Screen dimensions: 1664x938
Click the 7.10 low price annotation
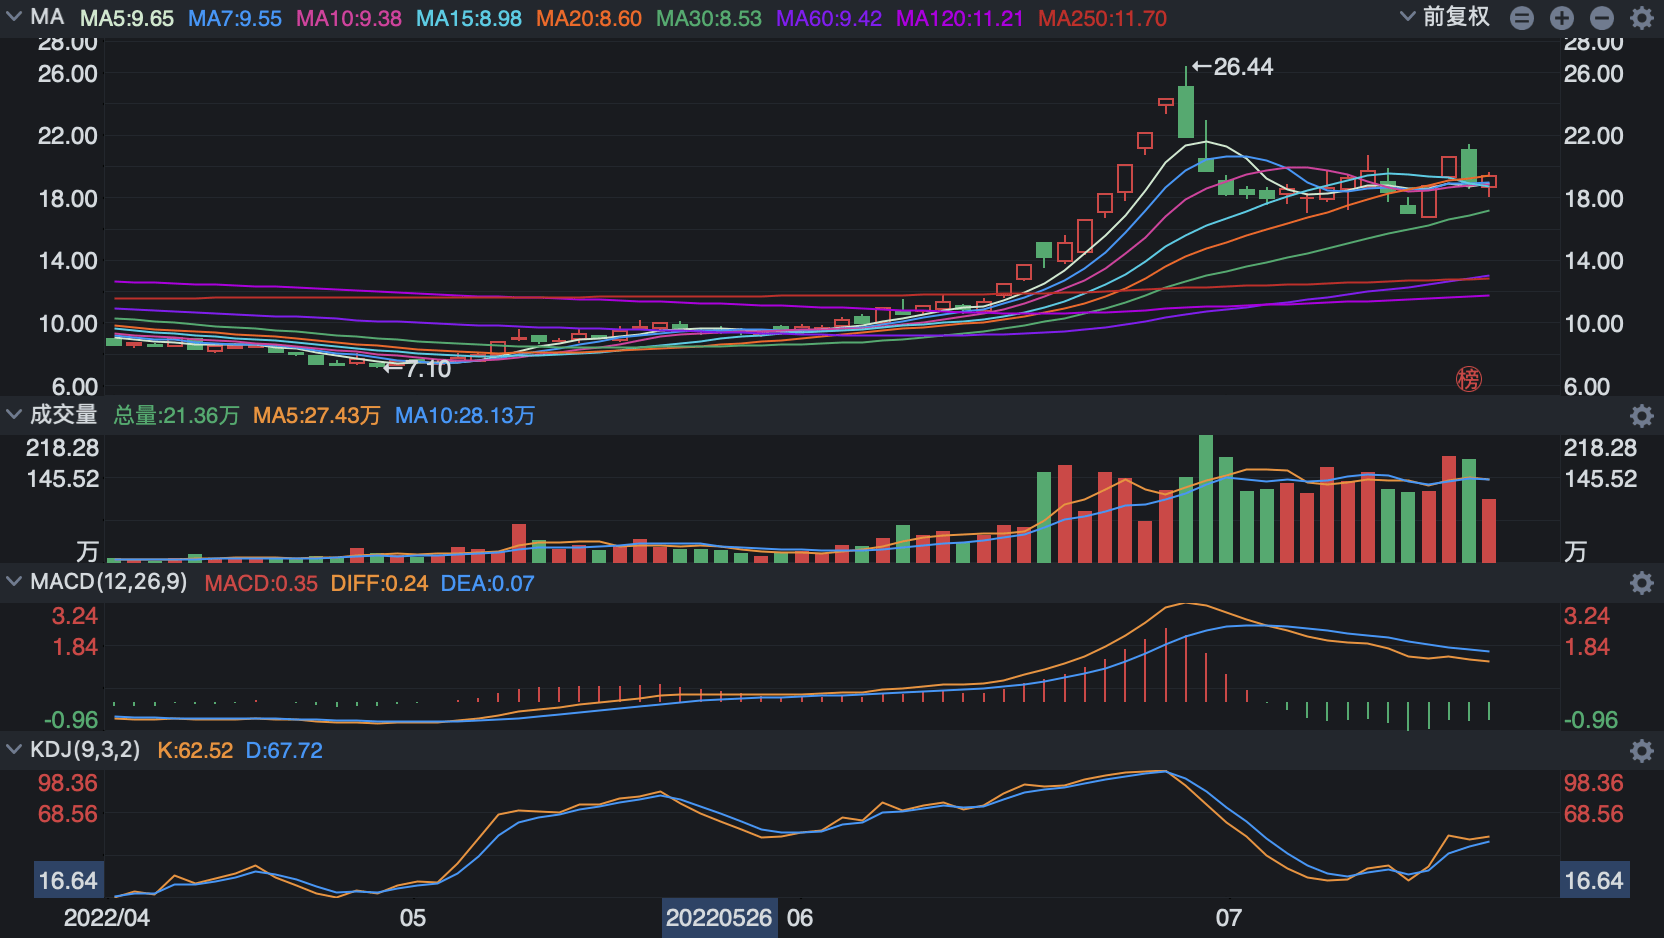click(419, 369)
